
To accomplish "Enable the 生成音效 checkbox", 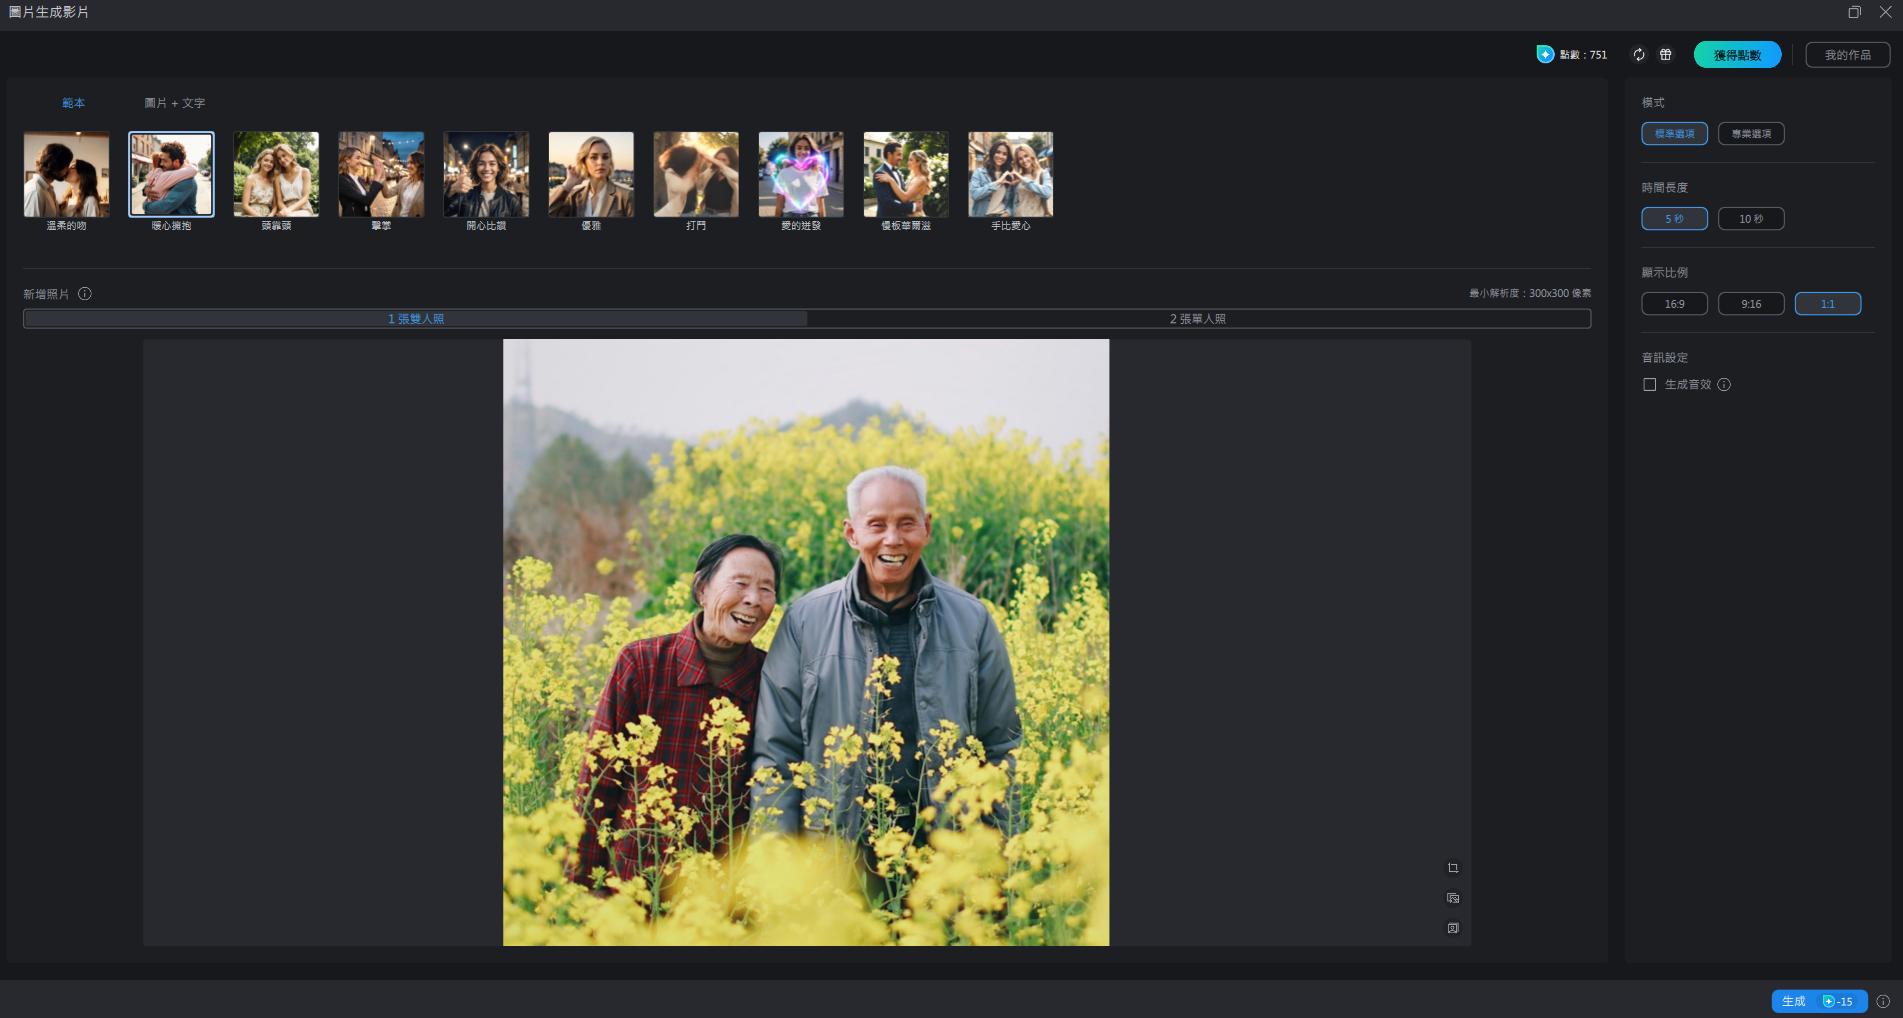I will coord(1650,385).
